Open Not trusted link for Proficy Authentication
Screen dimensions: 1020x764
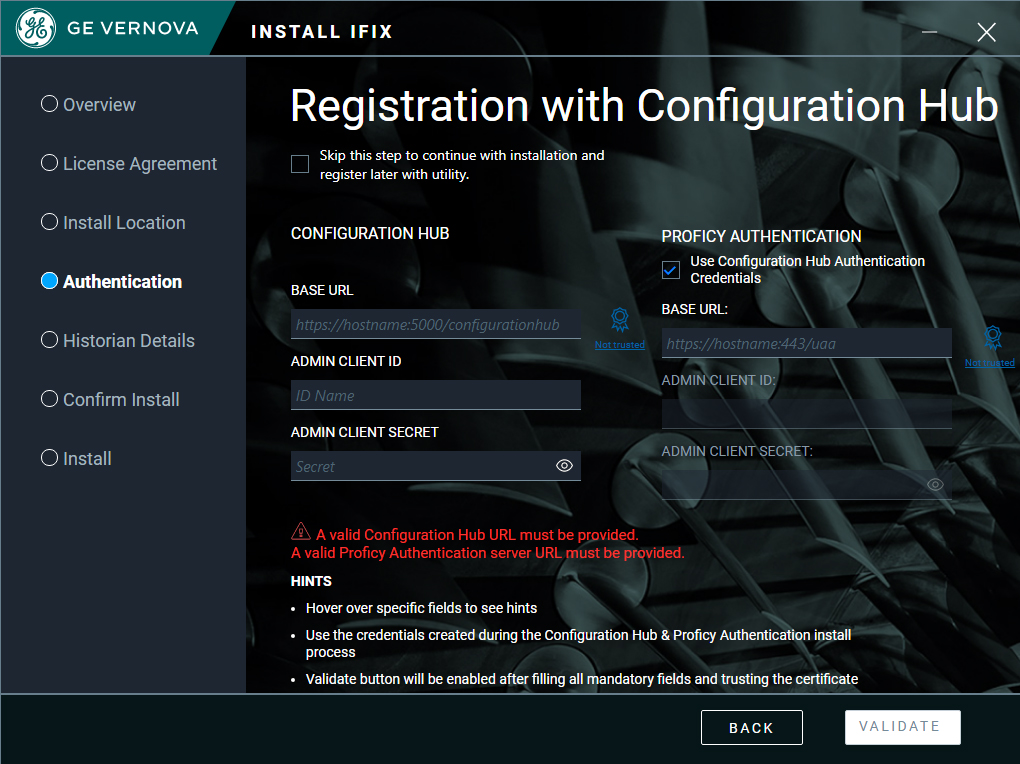tap(989, 363)
